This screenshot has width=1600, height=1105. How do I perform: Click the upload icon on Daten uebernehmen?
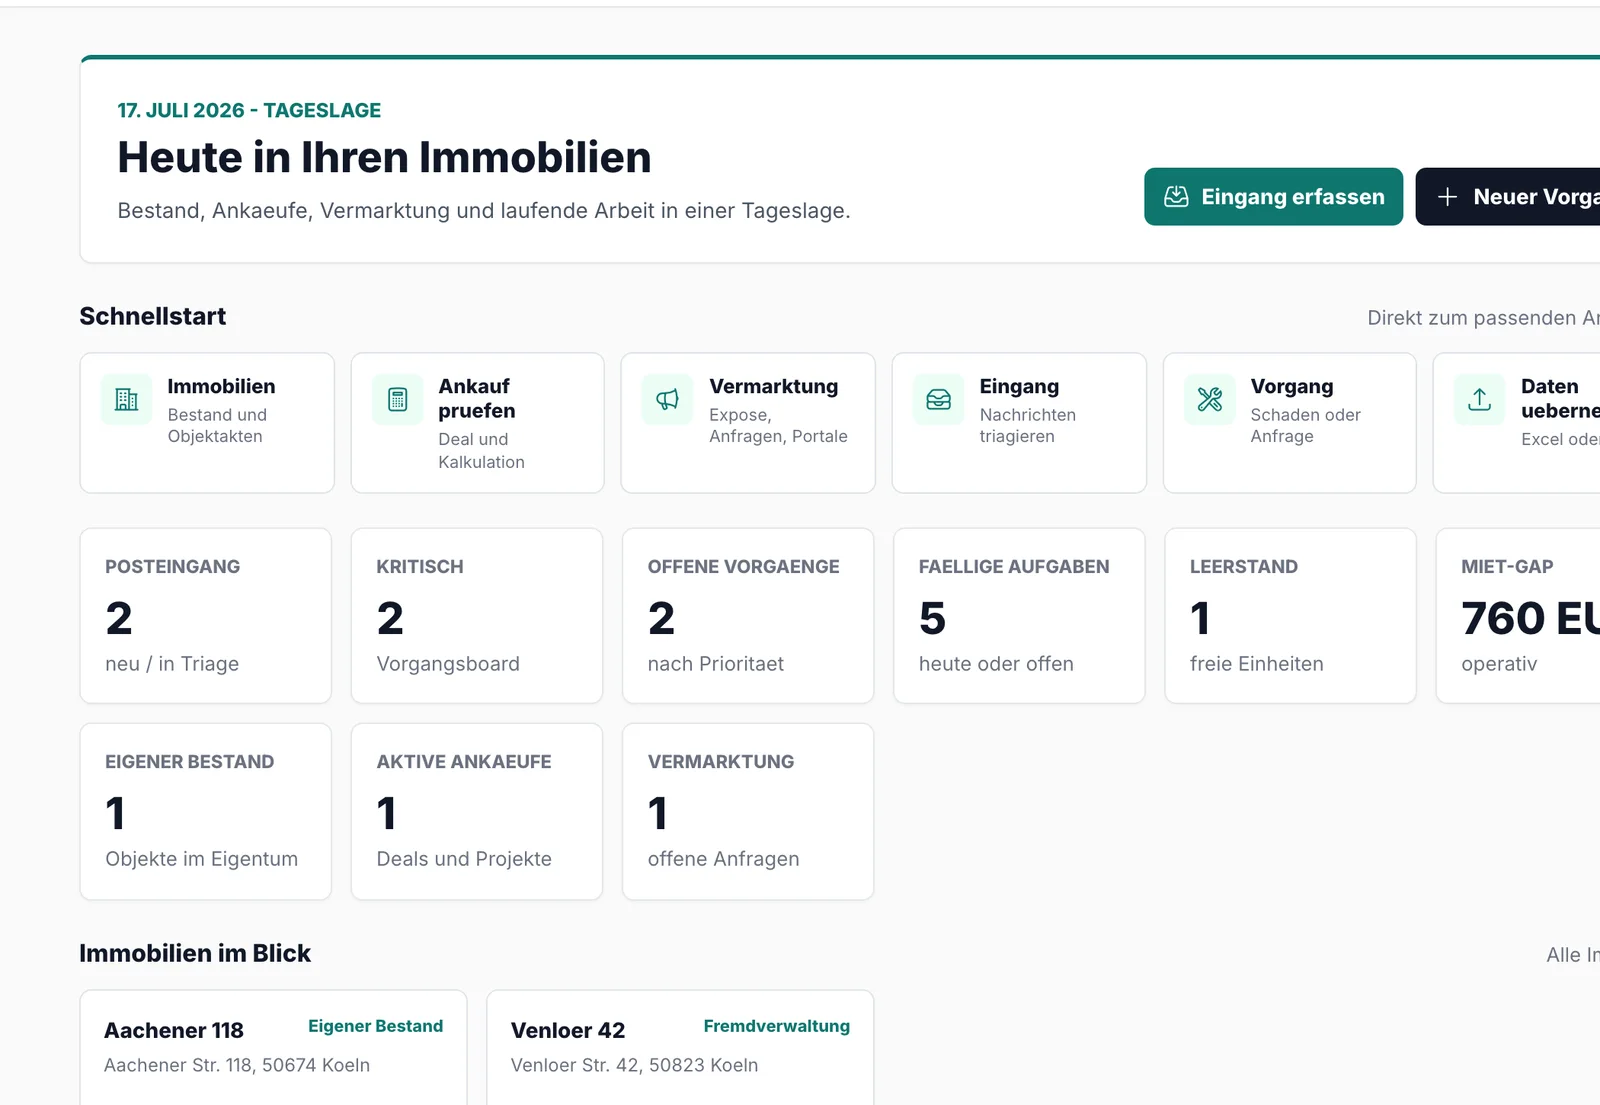(1480, 399)
